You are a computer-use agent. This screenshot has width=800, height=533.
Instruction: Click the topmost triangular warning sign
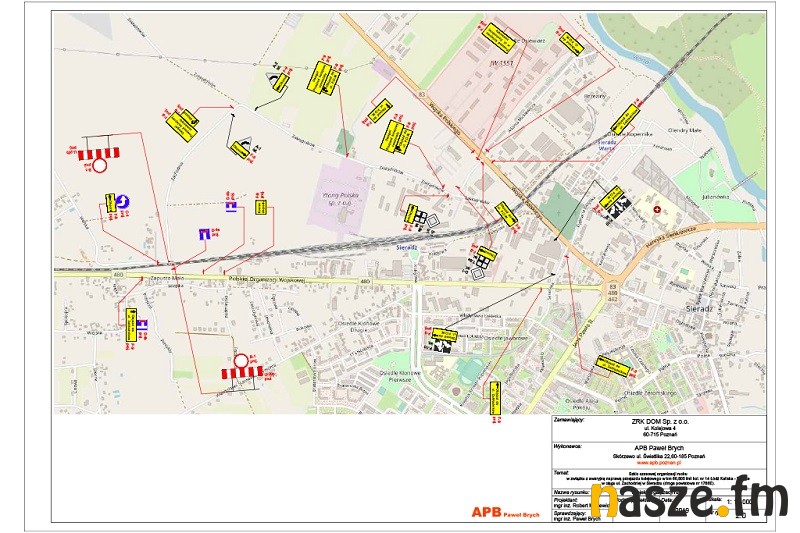[x=273, y=80]
